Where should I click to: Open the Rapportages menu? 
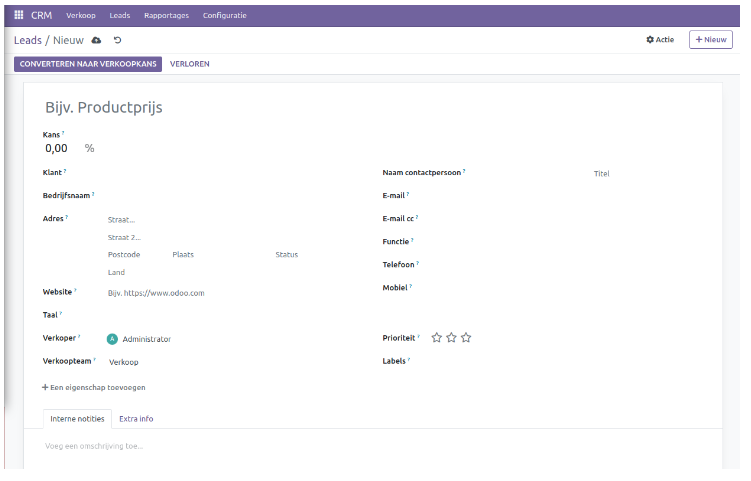[x=166, y=16]
